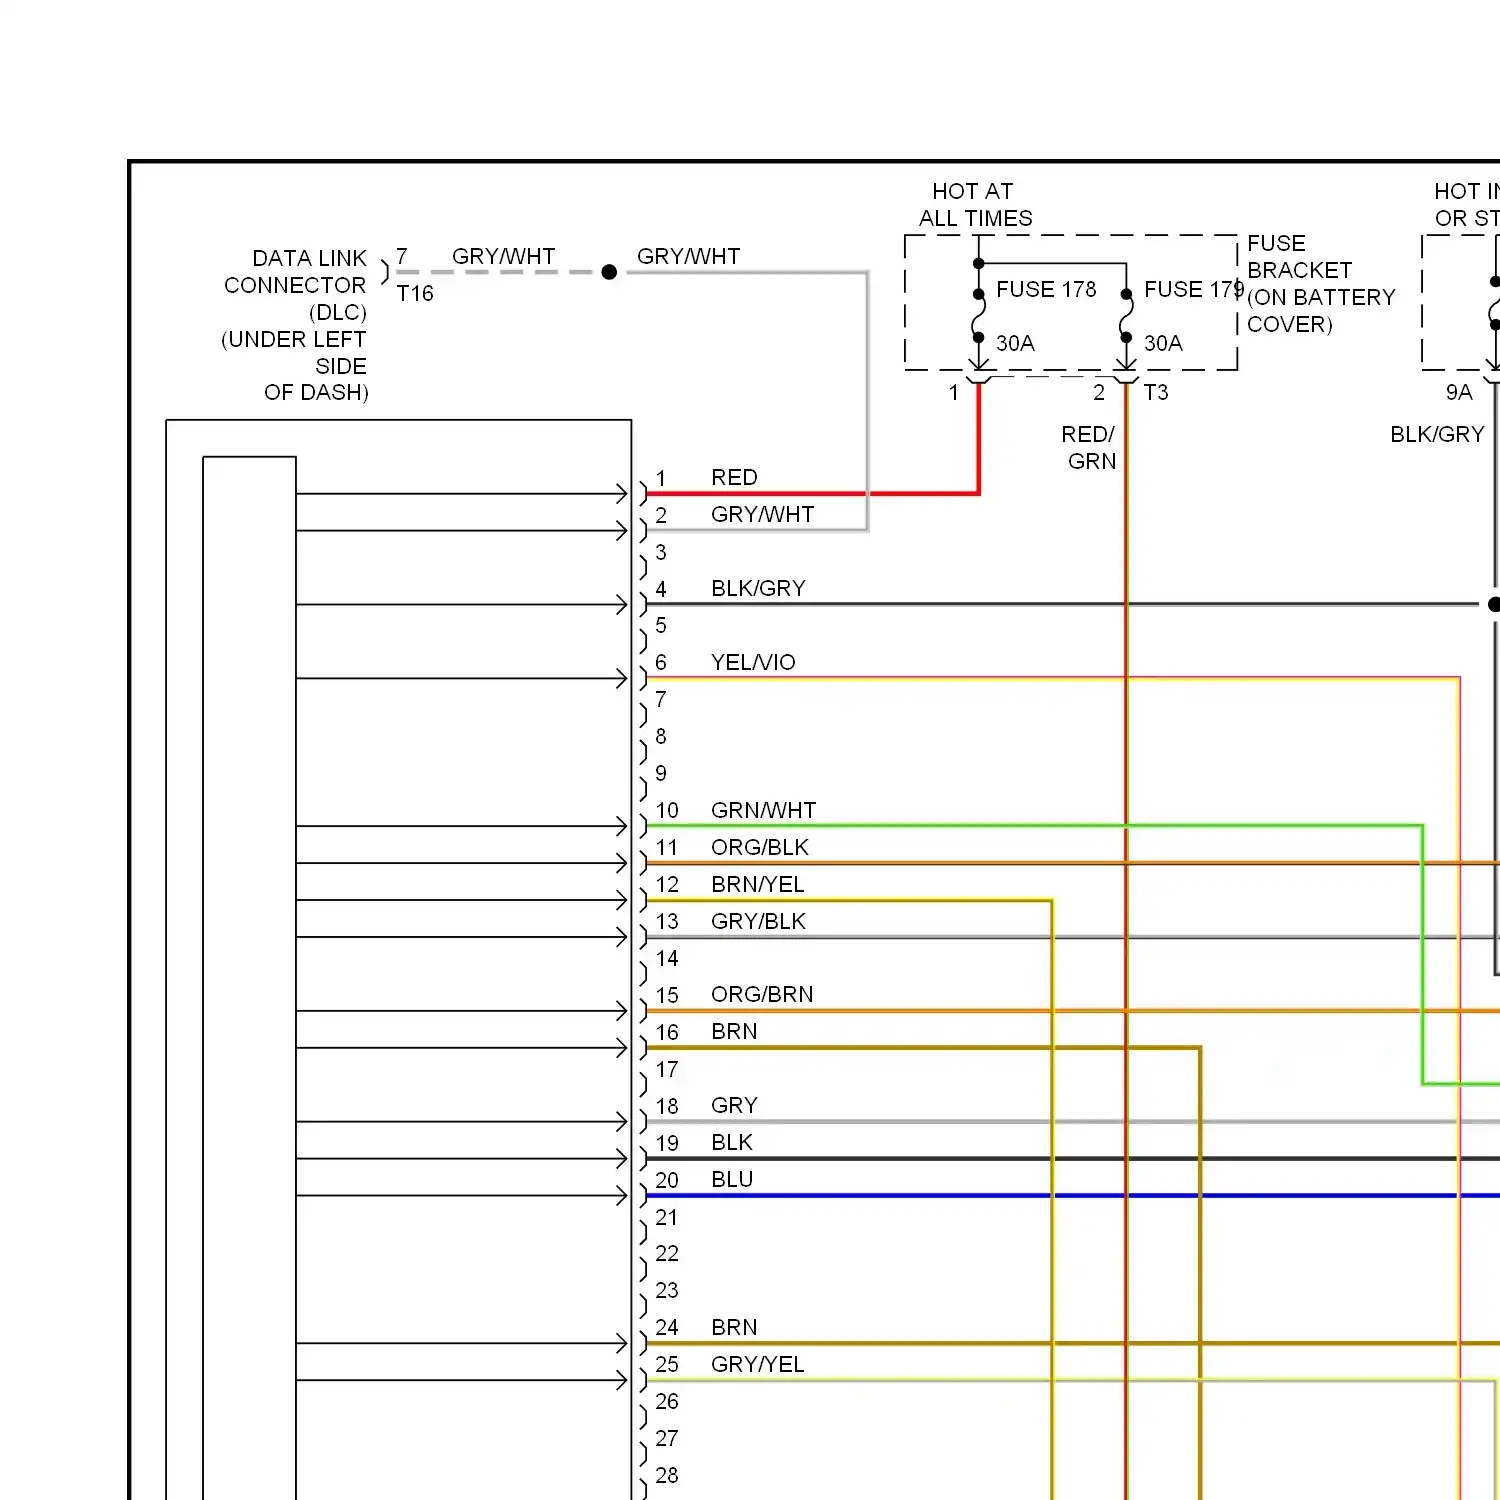
Task: Select the 30A rating under FUSE 179
Action: point(1163,343)
